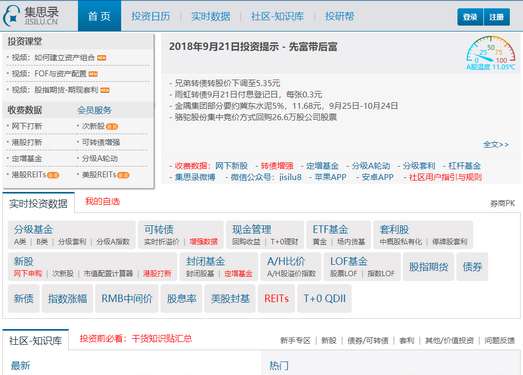Open T+0 QDII tile
Screen dimensions: 523x375
point(325,299)
